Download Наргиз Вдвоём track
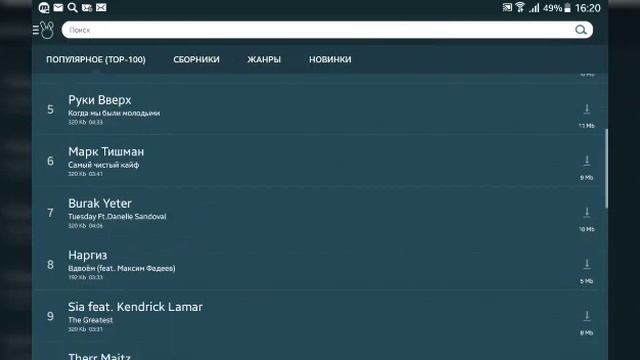Screen dimensions: 640x360 [587, 264]
